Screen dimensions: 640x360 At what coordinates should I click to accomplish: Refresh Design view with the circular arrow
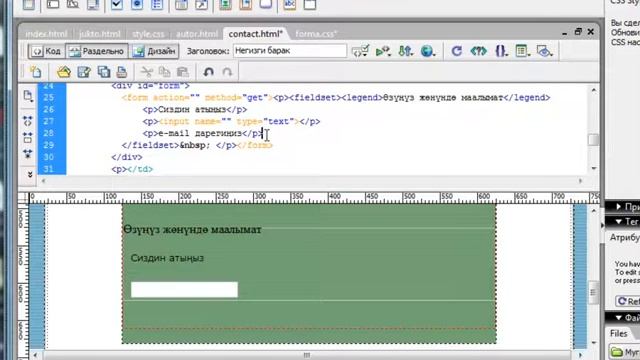pyautogui.click(x=456, y=51)
